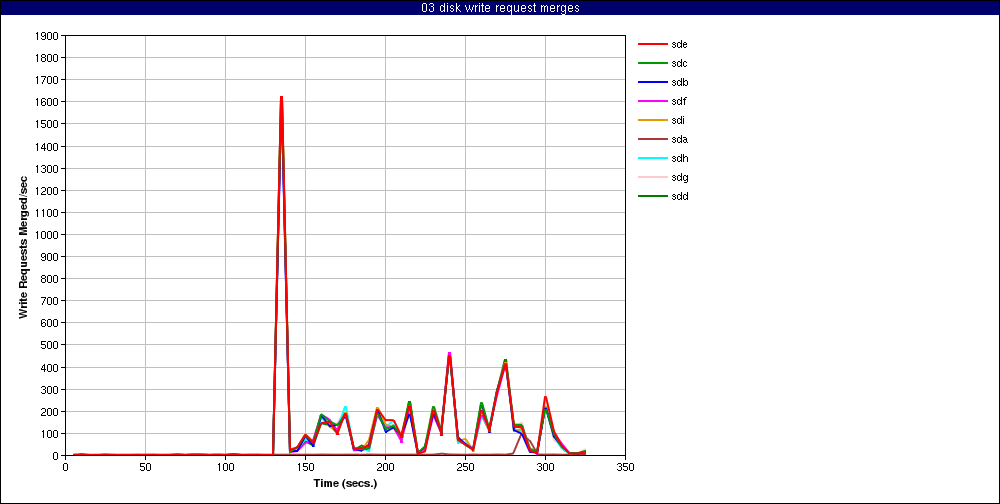Click the peak near 450 at 240 seconds
The image size is (1000, 504).
coord(450,354)
